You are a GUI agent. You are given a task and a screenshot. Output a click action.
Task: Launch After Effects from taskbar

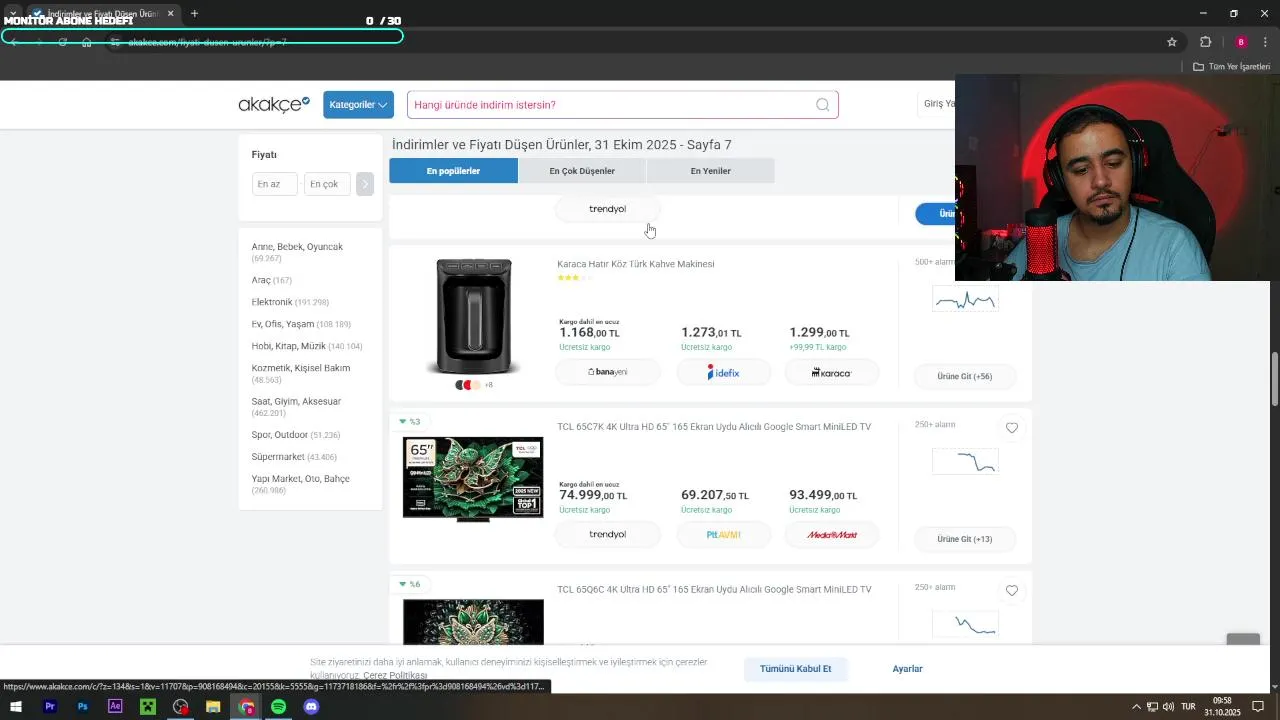115,707
